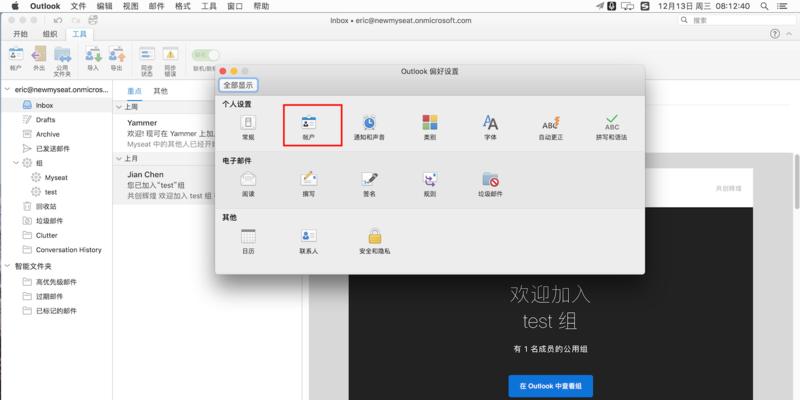Collapse the 组 folder group
Viewport: 800px width, 400px height.
[16, 163]
